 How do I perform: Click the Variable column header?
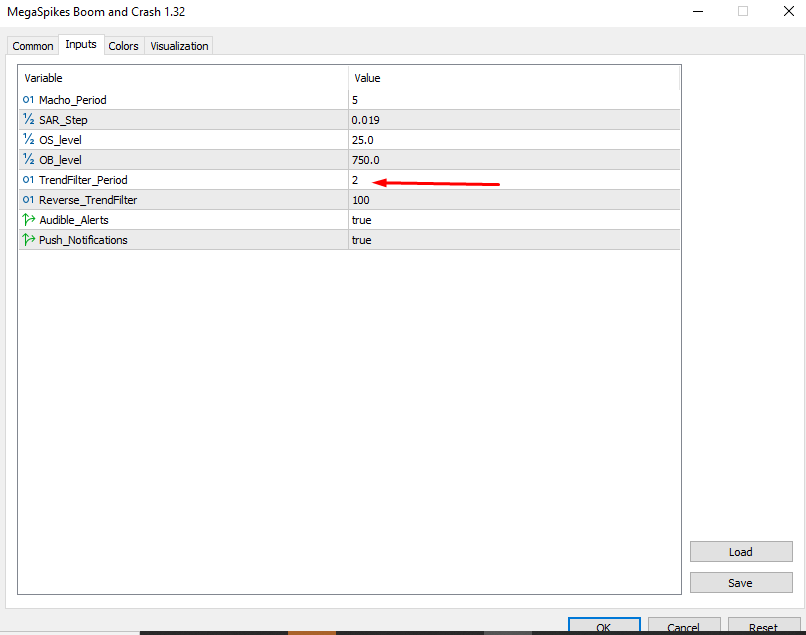(184, 78)
